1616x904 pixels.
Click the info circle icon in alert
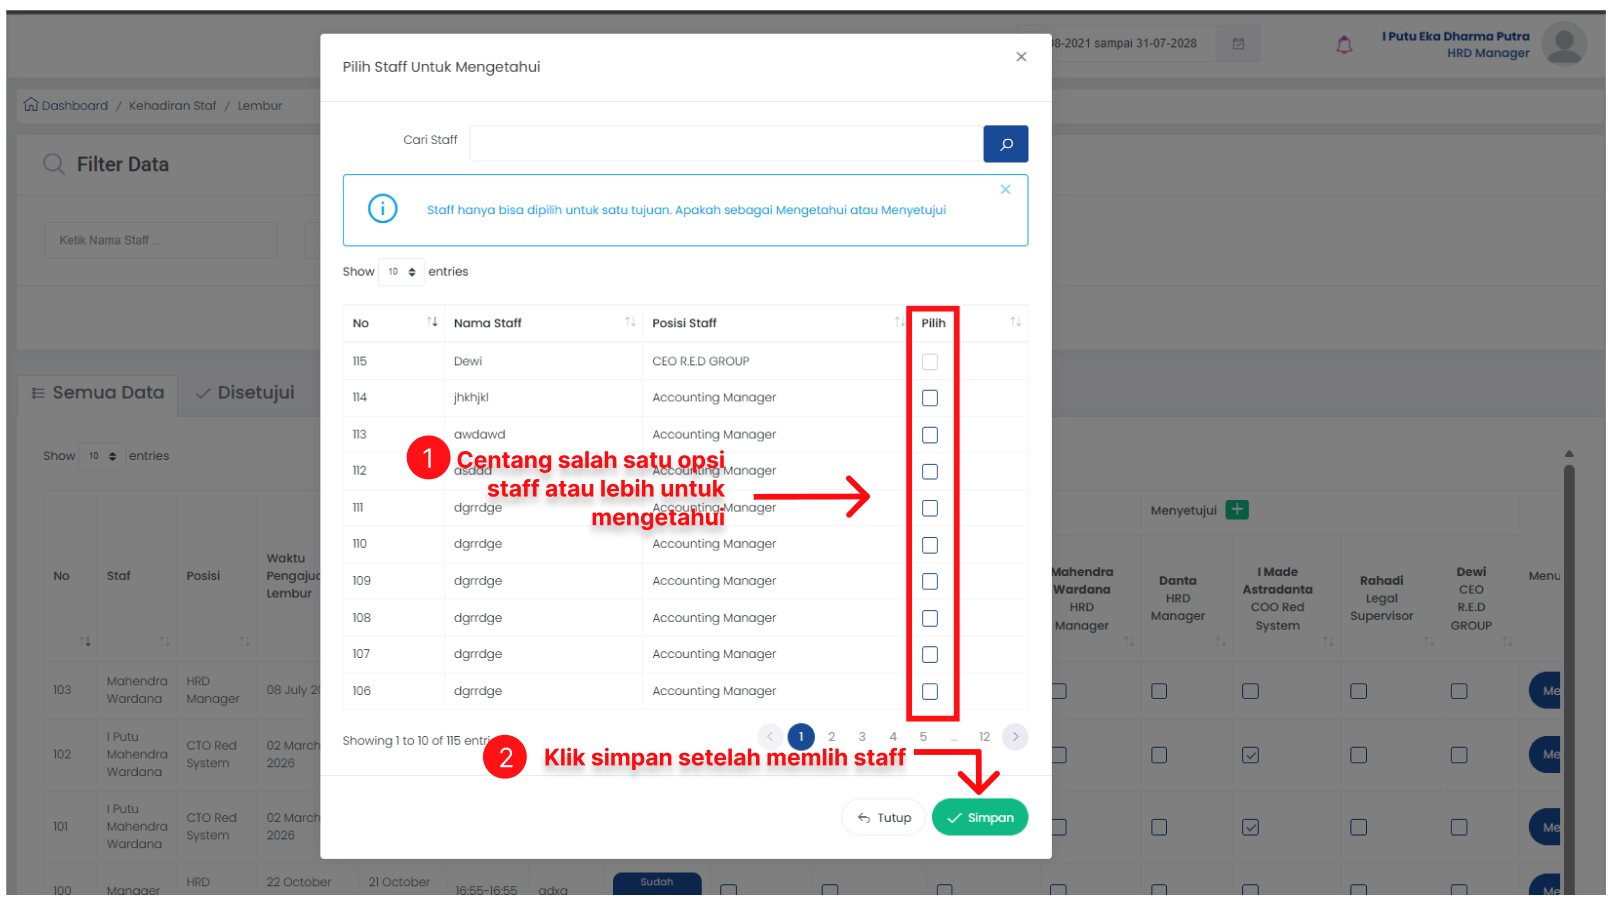point(383,208)
